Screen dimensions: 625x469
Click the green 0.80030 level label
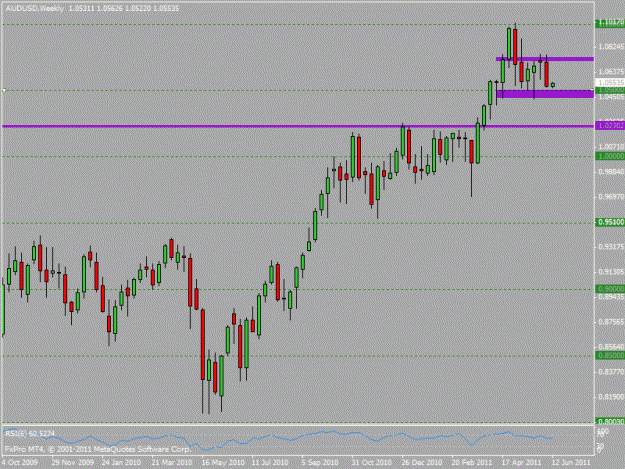click(610, 421)
